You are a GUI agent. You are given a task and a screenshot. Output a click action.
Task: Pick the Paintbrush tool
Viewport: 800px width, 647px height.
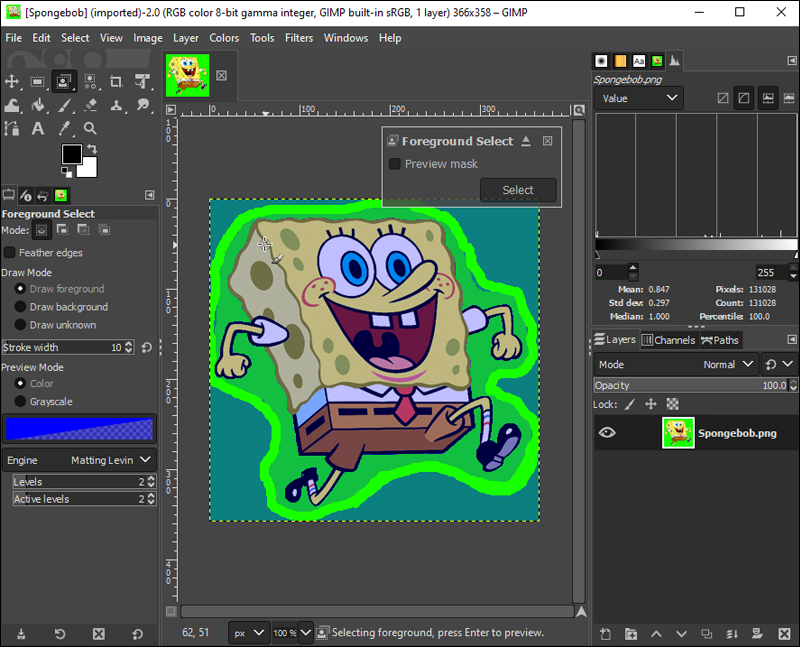64,105
